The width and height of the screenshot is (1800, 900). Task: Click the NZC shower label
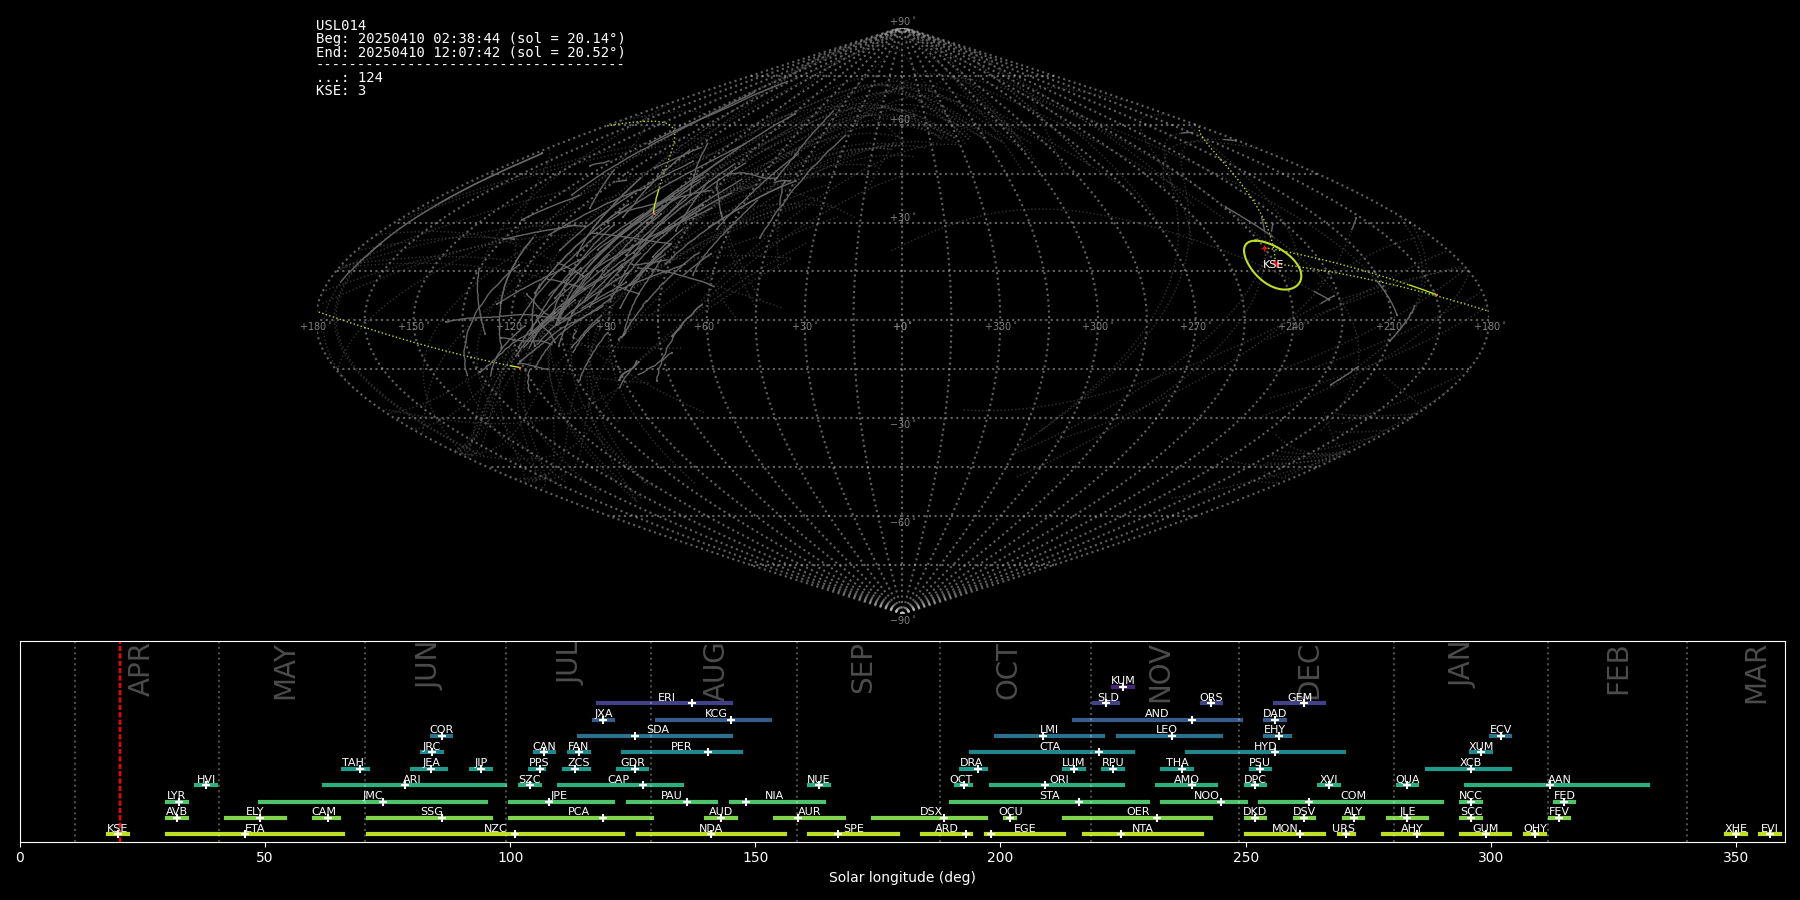coord(495,829)
